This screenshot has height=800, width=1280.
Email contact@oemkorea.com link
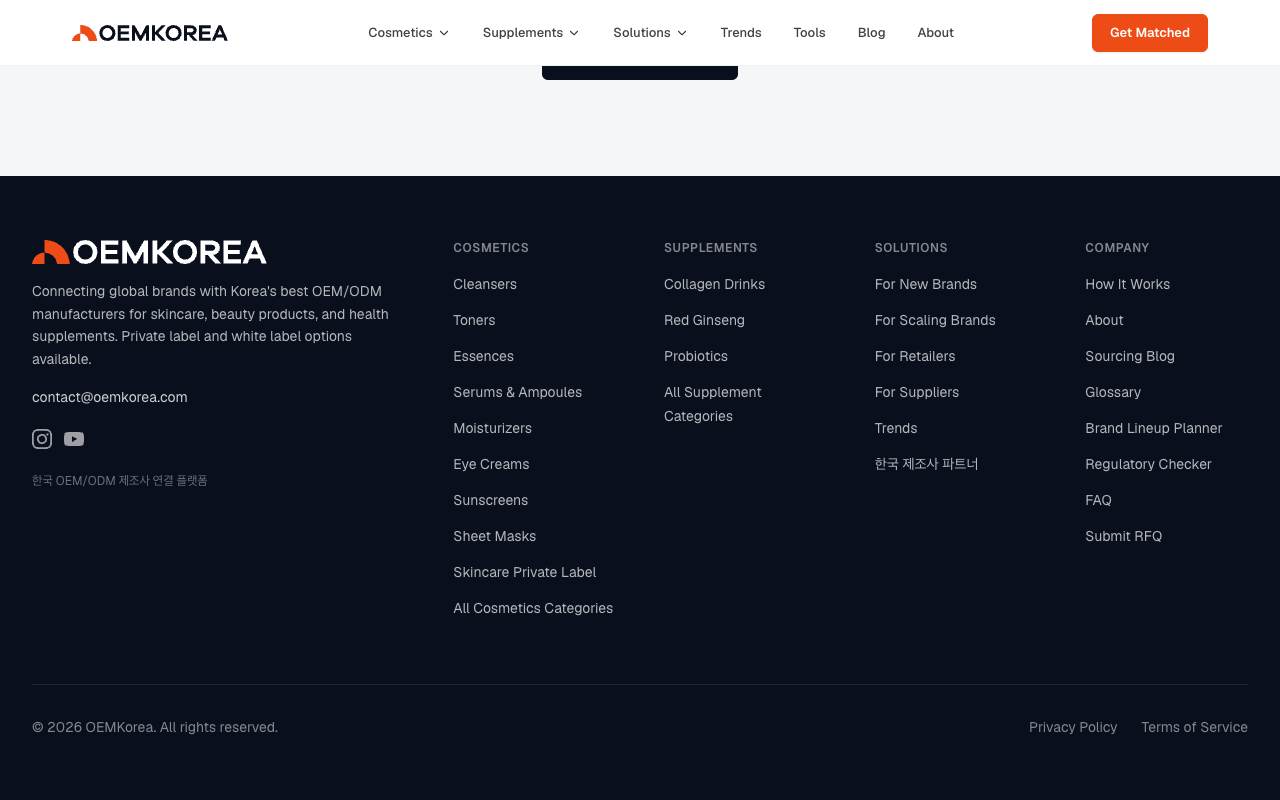point(110,397)
